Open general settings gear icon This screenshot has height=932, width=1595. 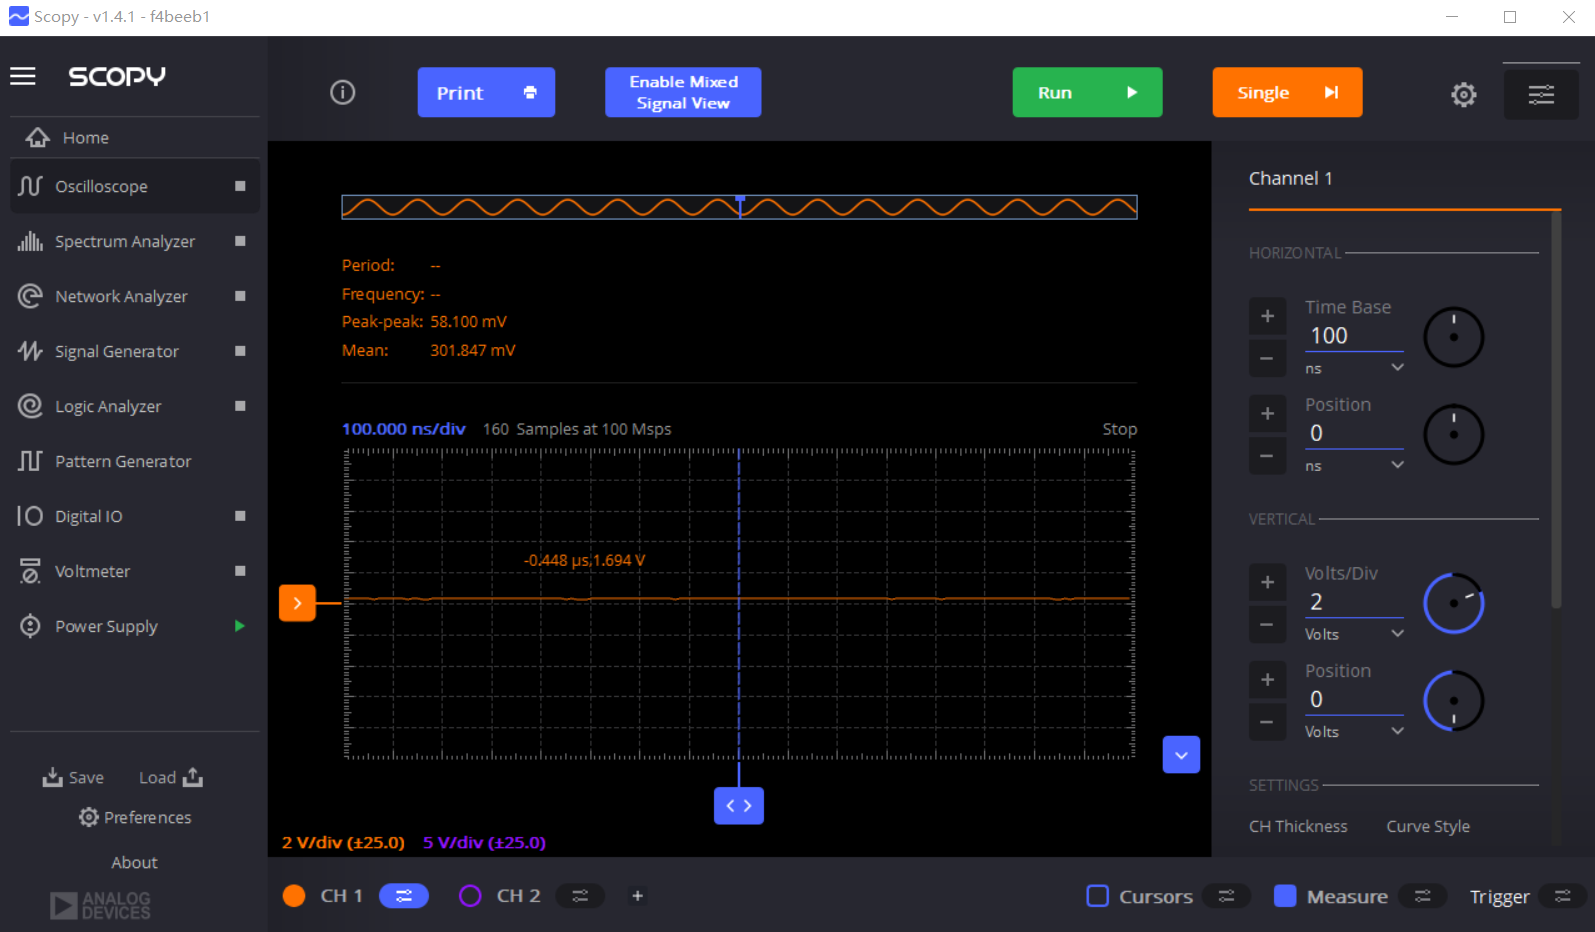coord(1464,94)
